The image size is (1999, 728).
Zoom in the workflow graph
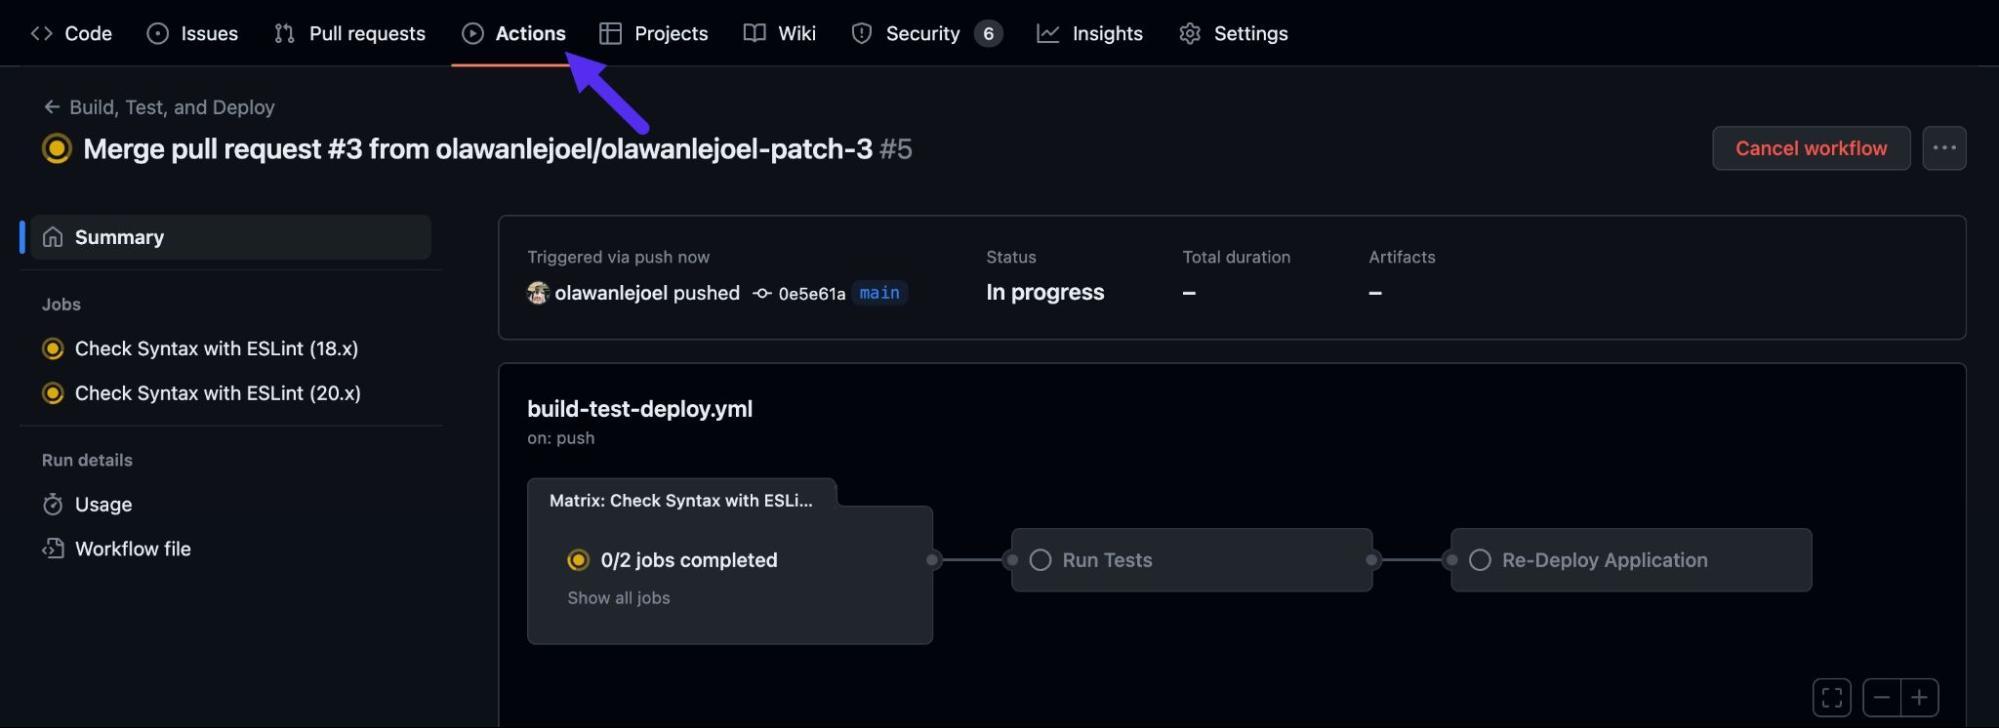click(1919, 697)
